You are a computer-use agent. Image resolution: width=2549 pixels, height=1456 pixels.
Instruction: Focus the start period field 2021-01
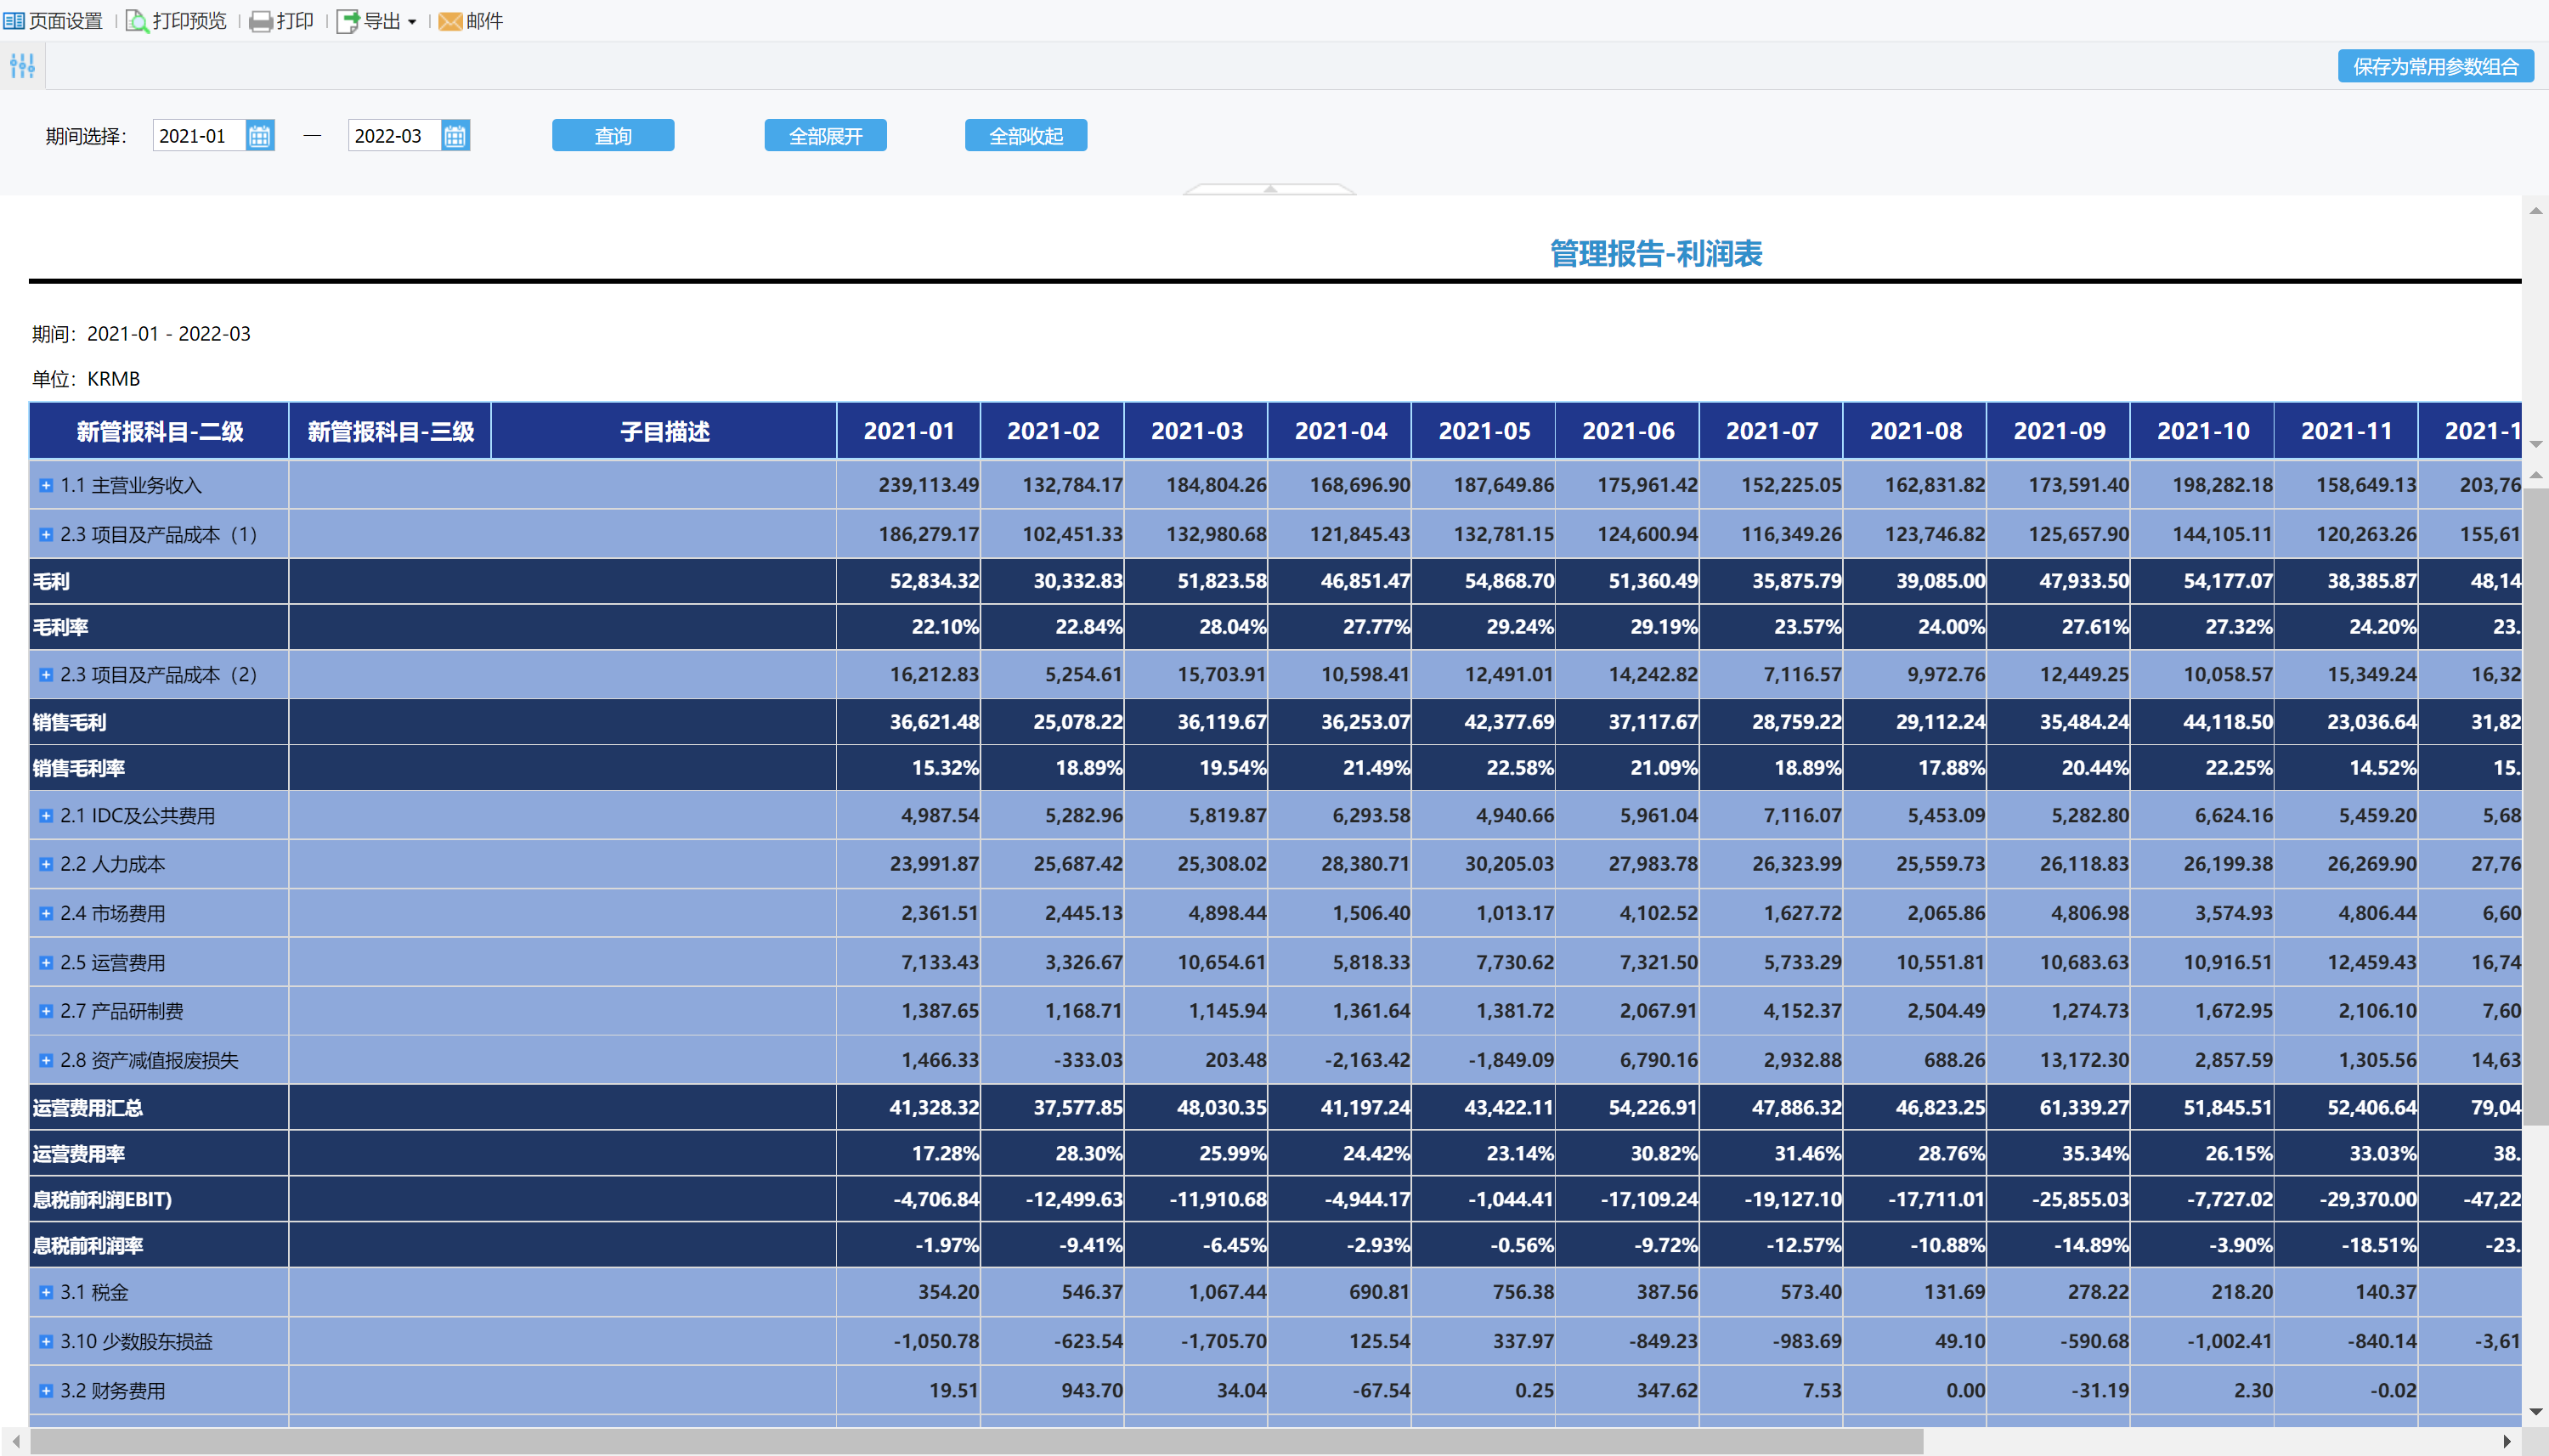coord(199,136)
